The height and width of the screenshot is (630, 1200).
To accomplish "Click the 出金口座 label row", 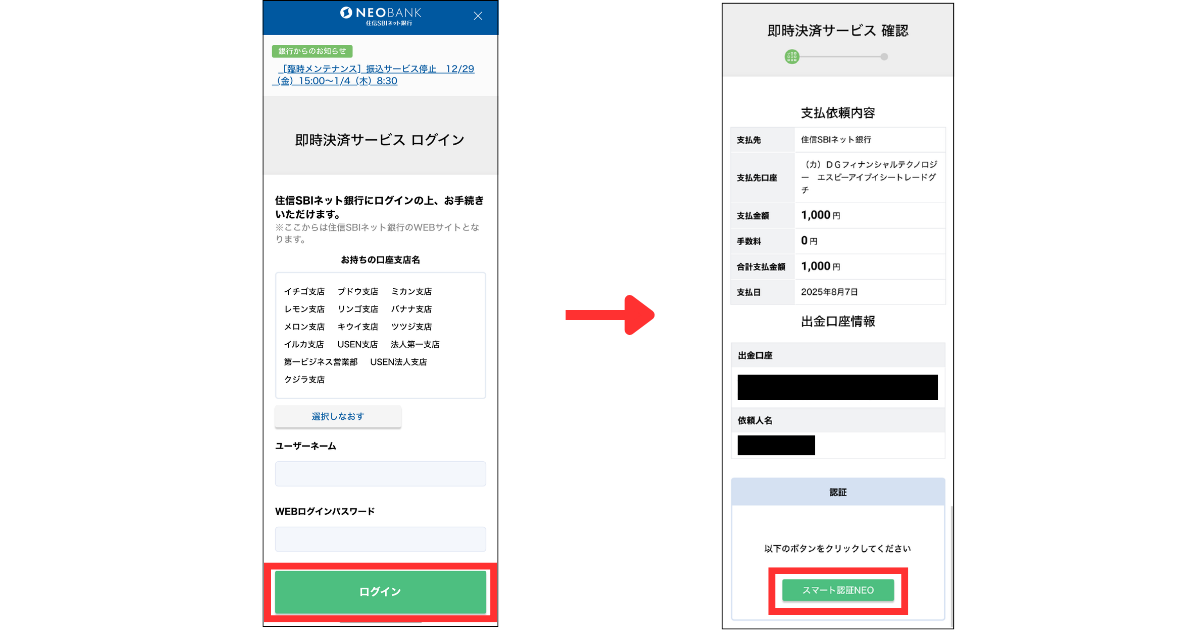I will click(x=838, y=355).
